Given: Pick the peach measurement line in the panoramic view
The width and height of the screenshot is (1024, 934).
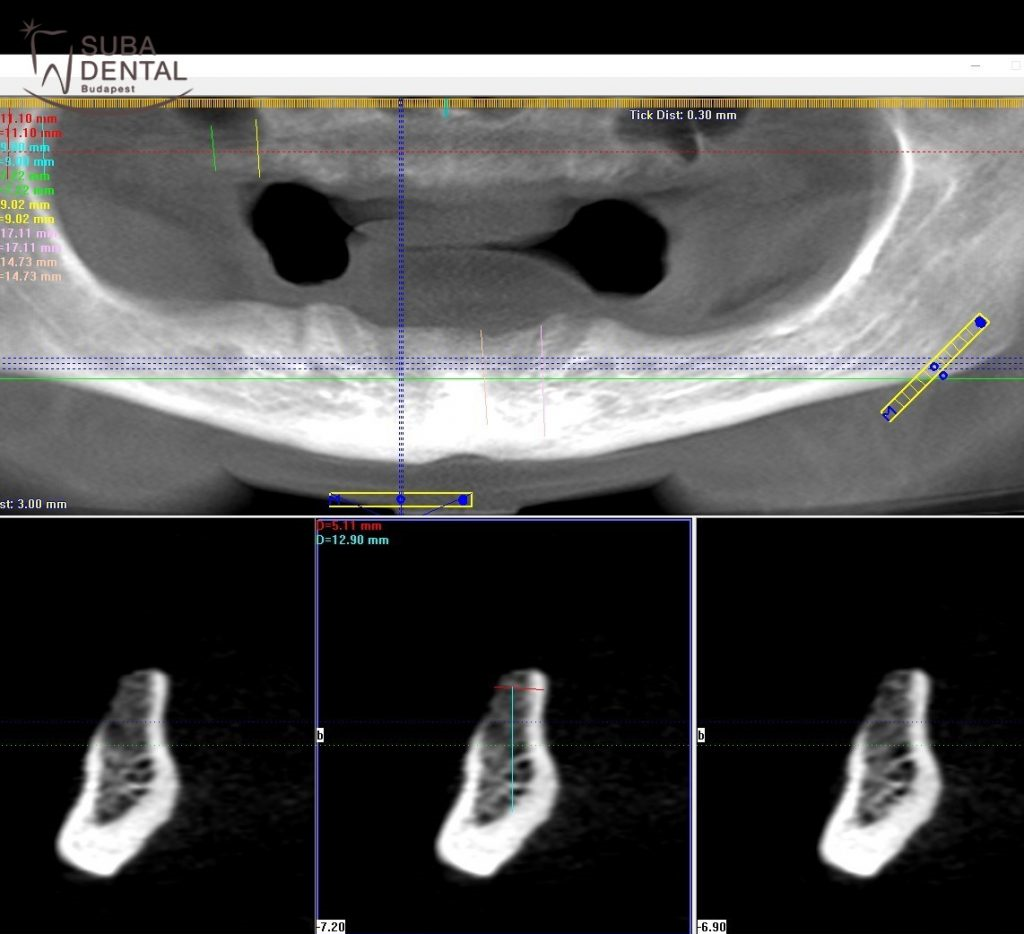Looking at the screenshot, I should click(x=483, y=378).
